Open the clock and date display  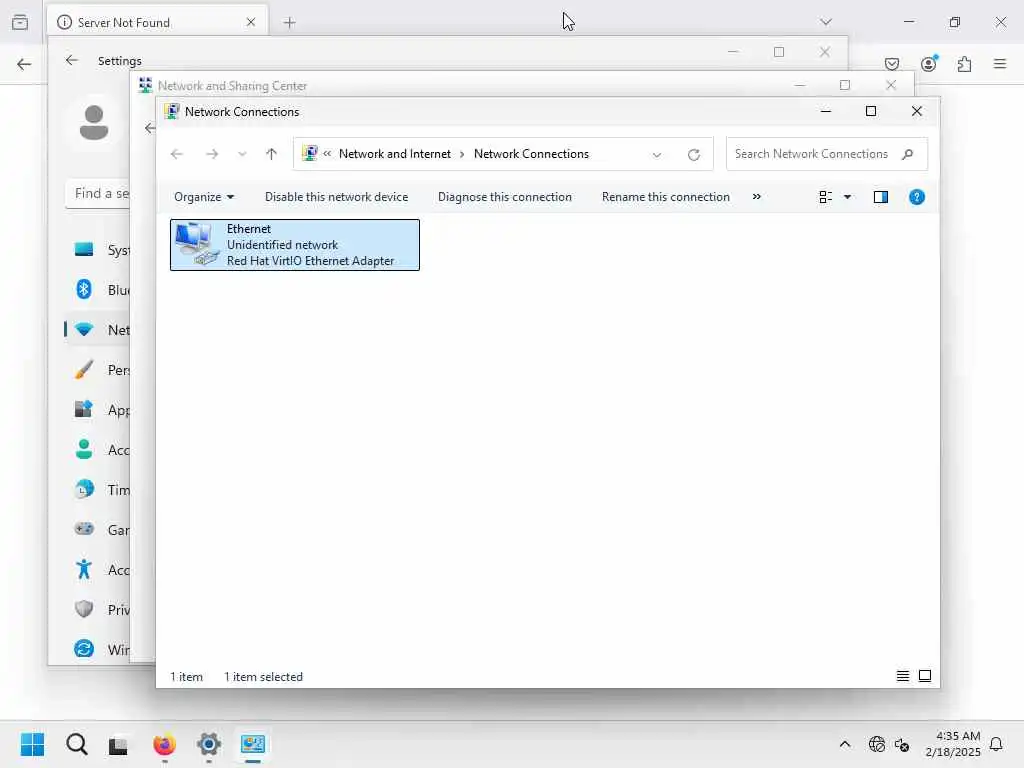click(x=953, y=744)
